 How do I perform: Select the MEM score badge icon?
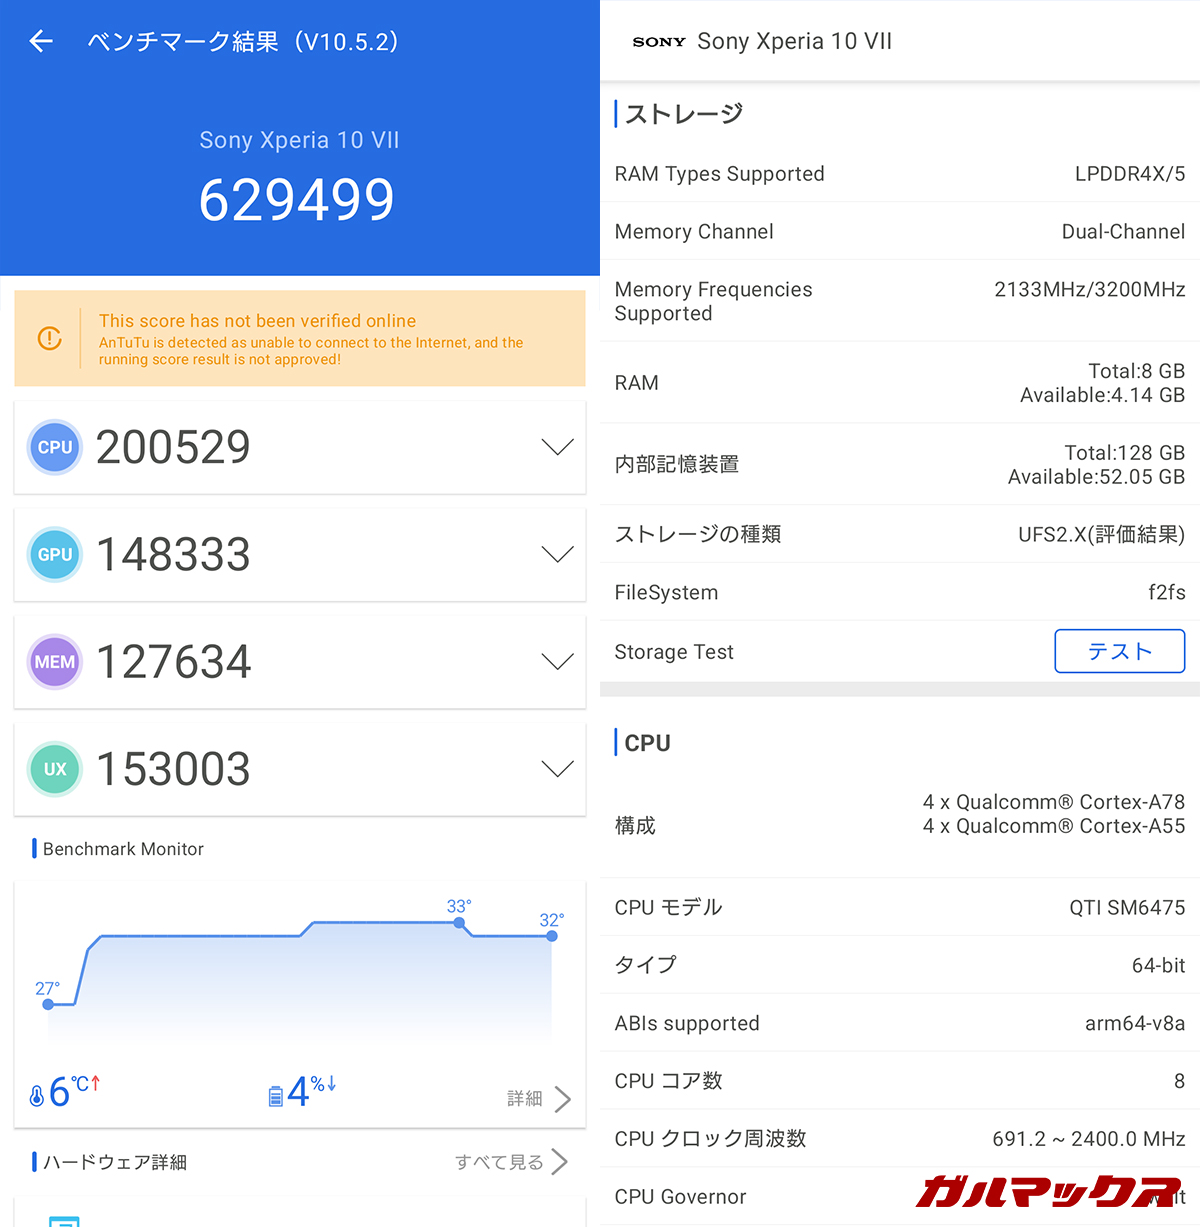(54, 661)
